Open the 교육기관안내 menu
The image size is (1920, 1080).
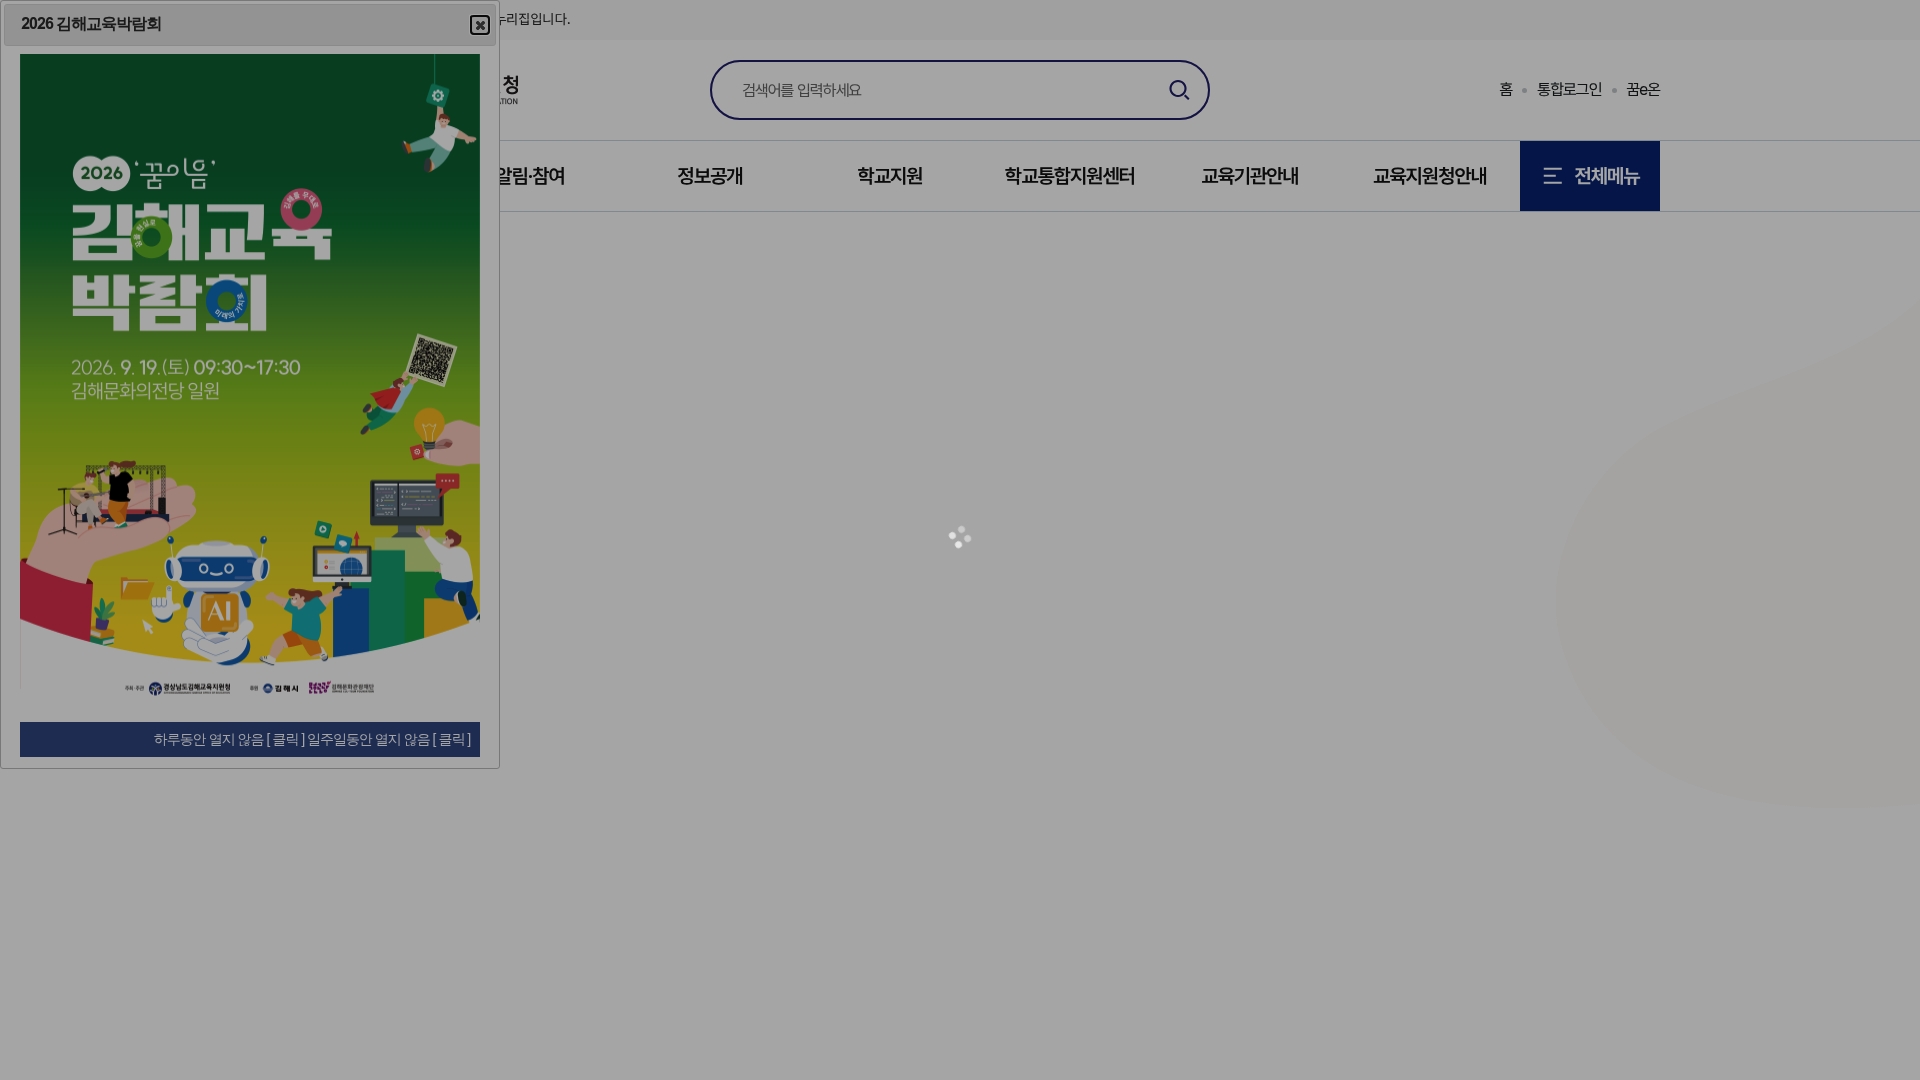[x=1250, y=176]
